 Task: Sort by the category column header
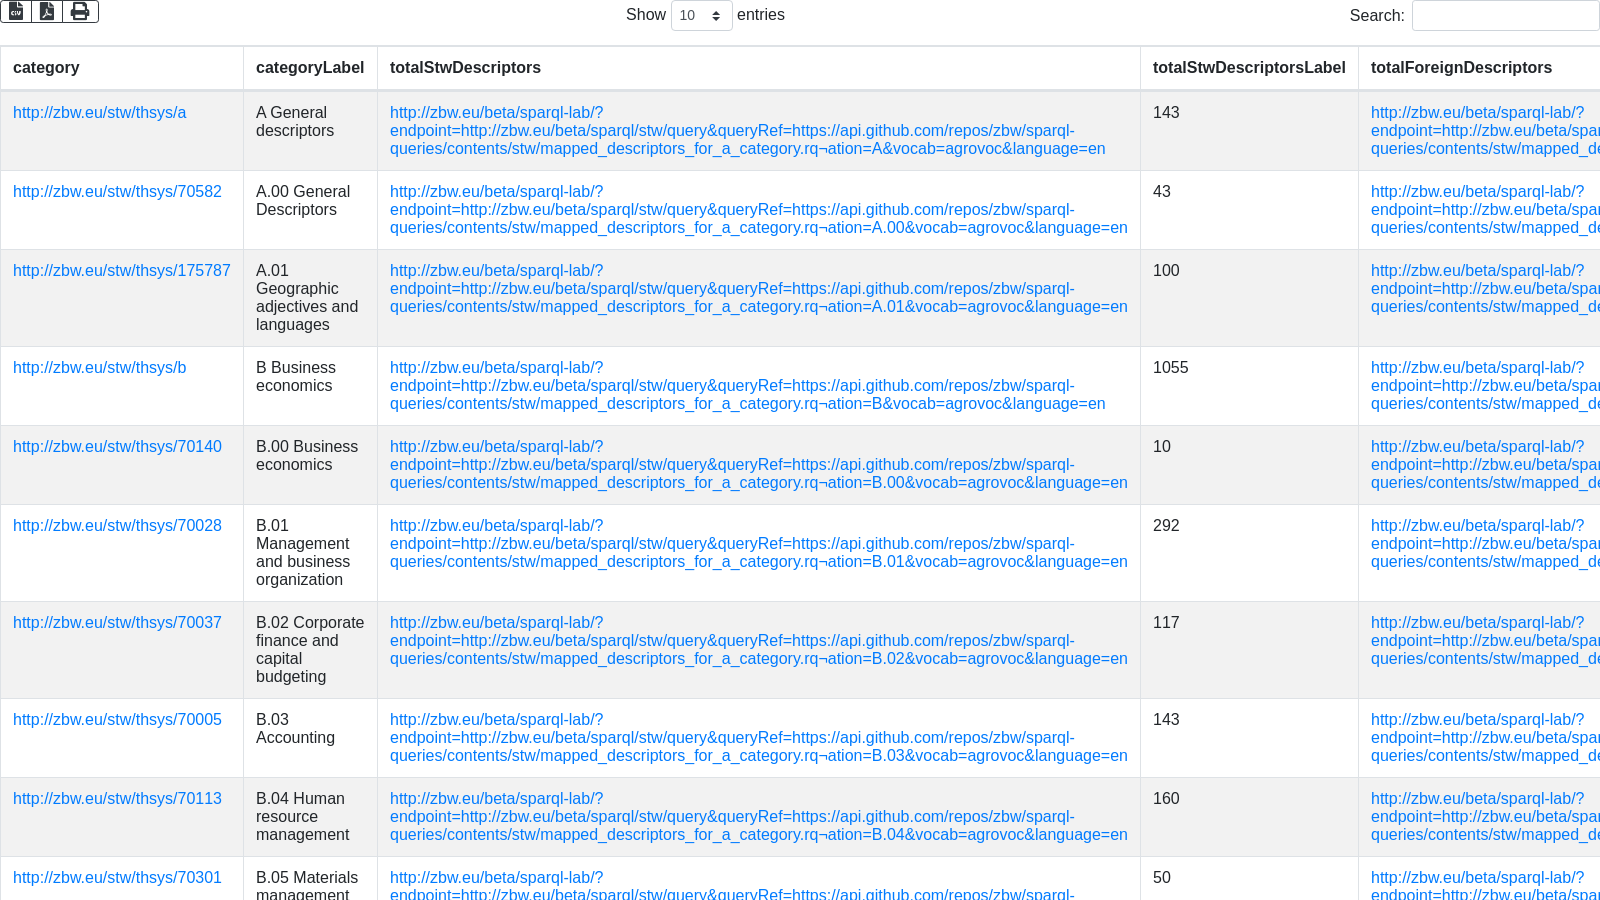(46, 68)
